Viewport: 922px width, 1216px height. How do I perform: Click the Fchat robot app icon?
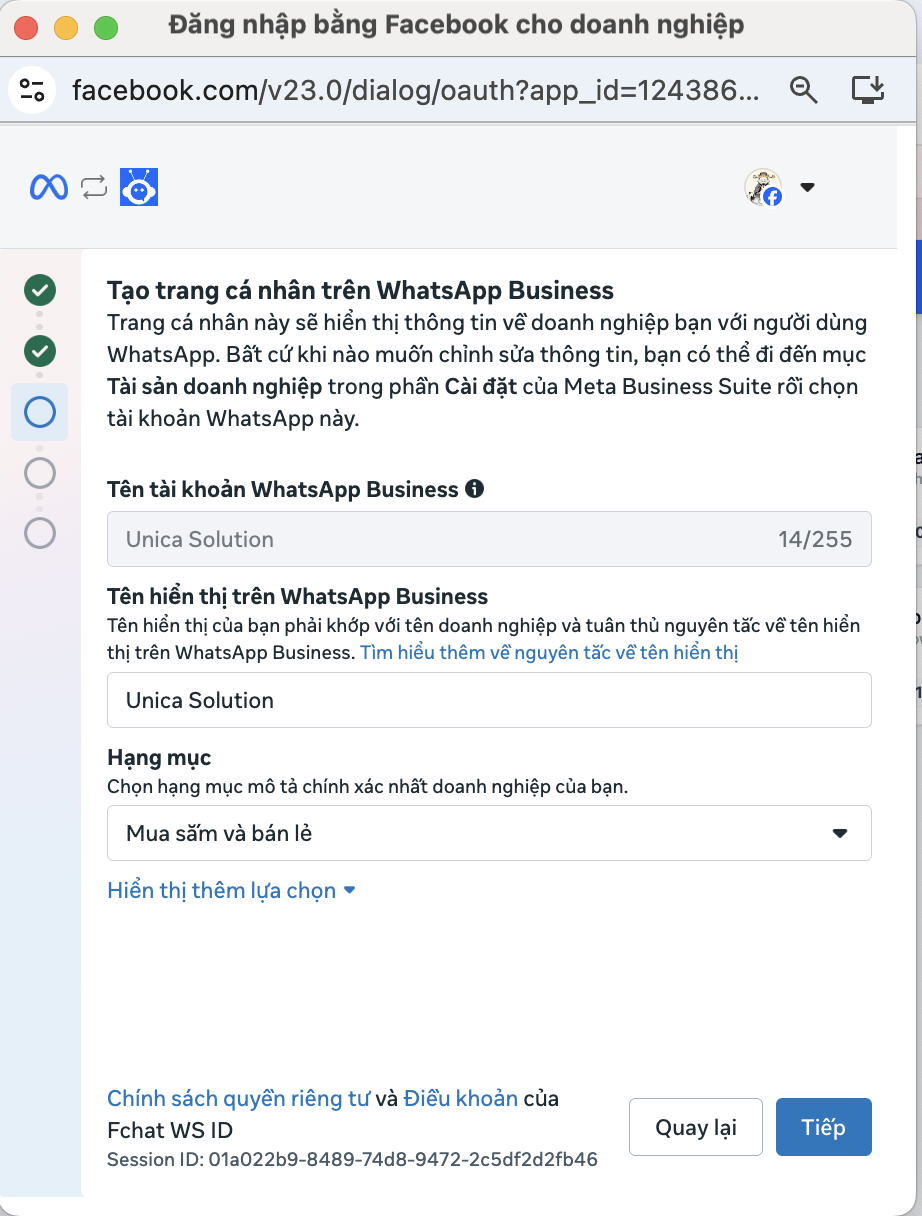(140, 187)
